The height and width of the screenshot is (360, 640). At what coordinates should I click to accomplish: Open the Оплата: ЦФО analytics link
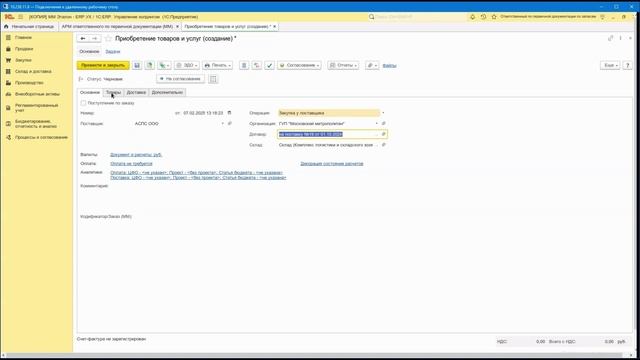click(196, 173)
